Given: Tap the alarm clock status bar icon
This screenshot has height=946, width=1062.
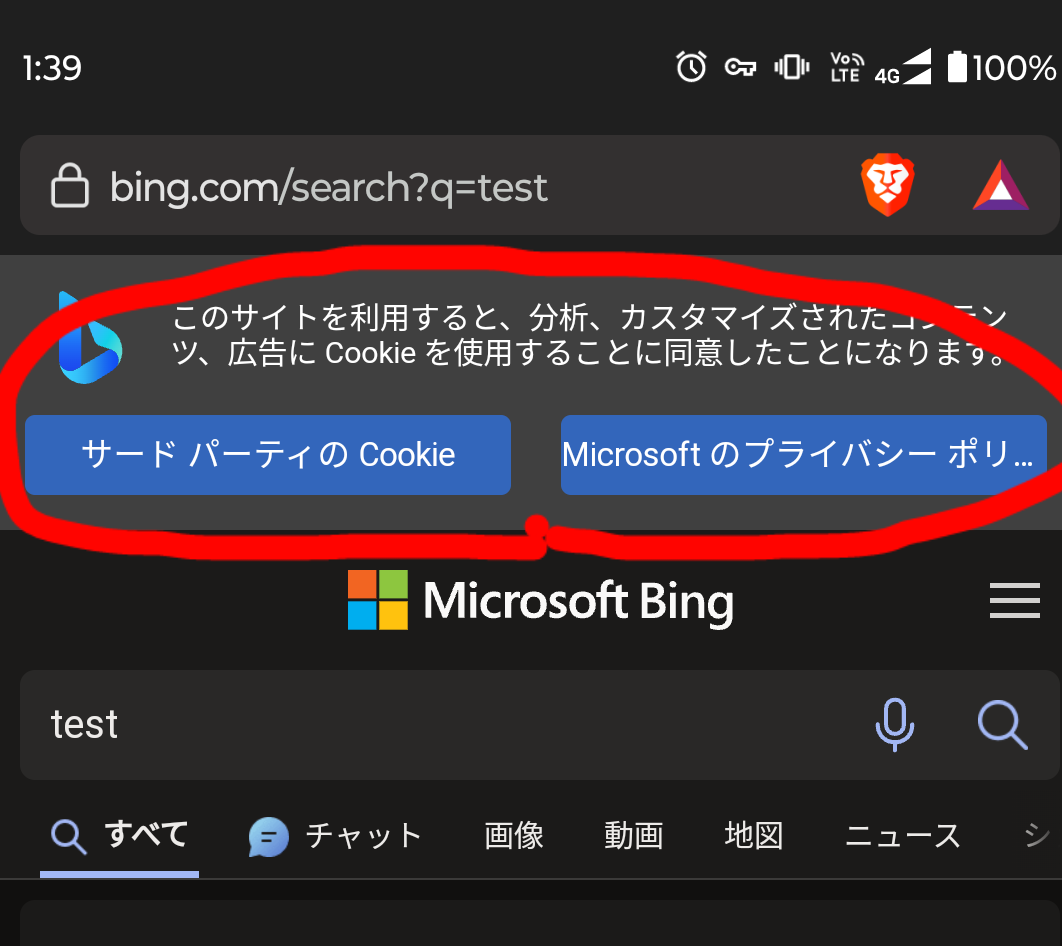Looking at the screenshot, I should [690, 67].
